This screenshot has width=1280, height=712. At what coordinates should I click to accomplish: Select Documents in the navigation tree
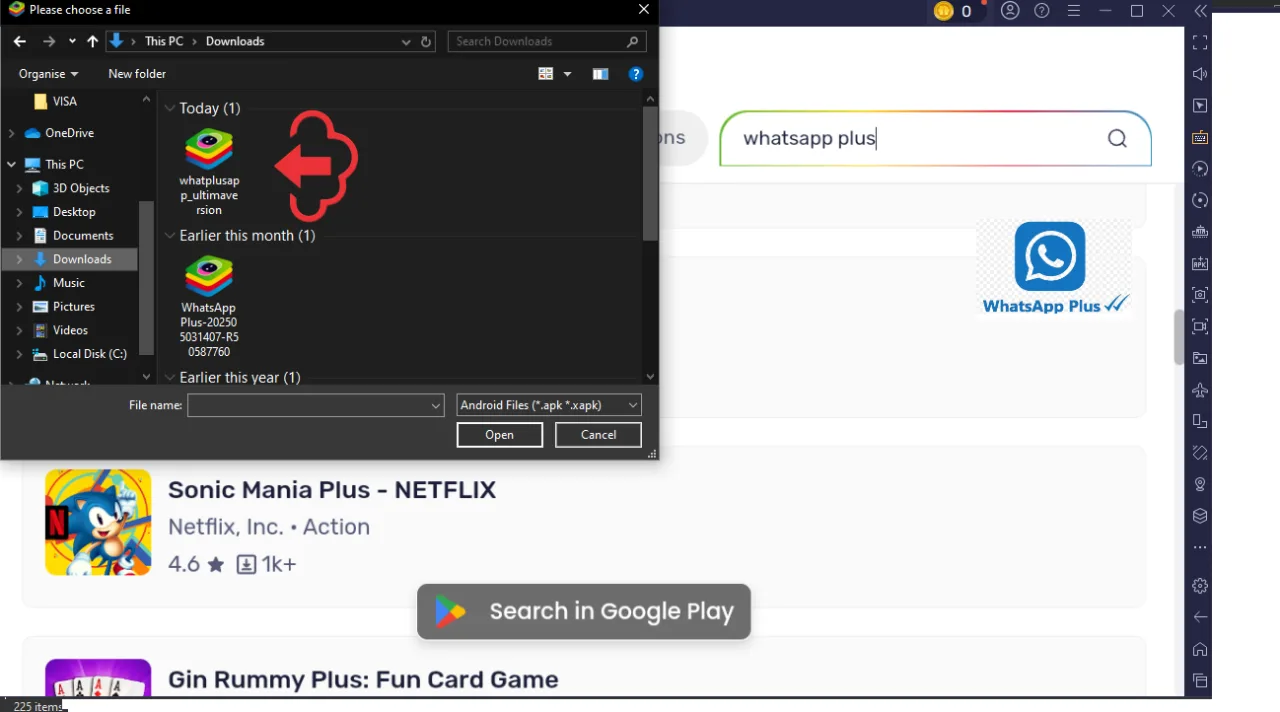click(x=83, y=235)
